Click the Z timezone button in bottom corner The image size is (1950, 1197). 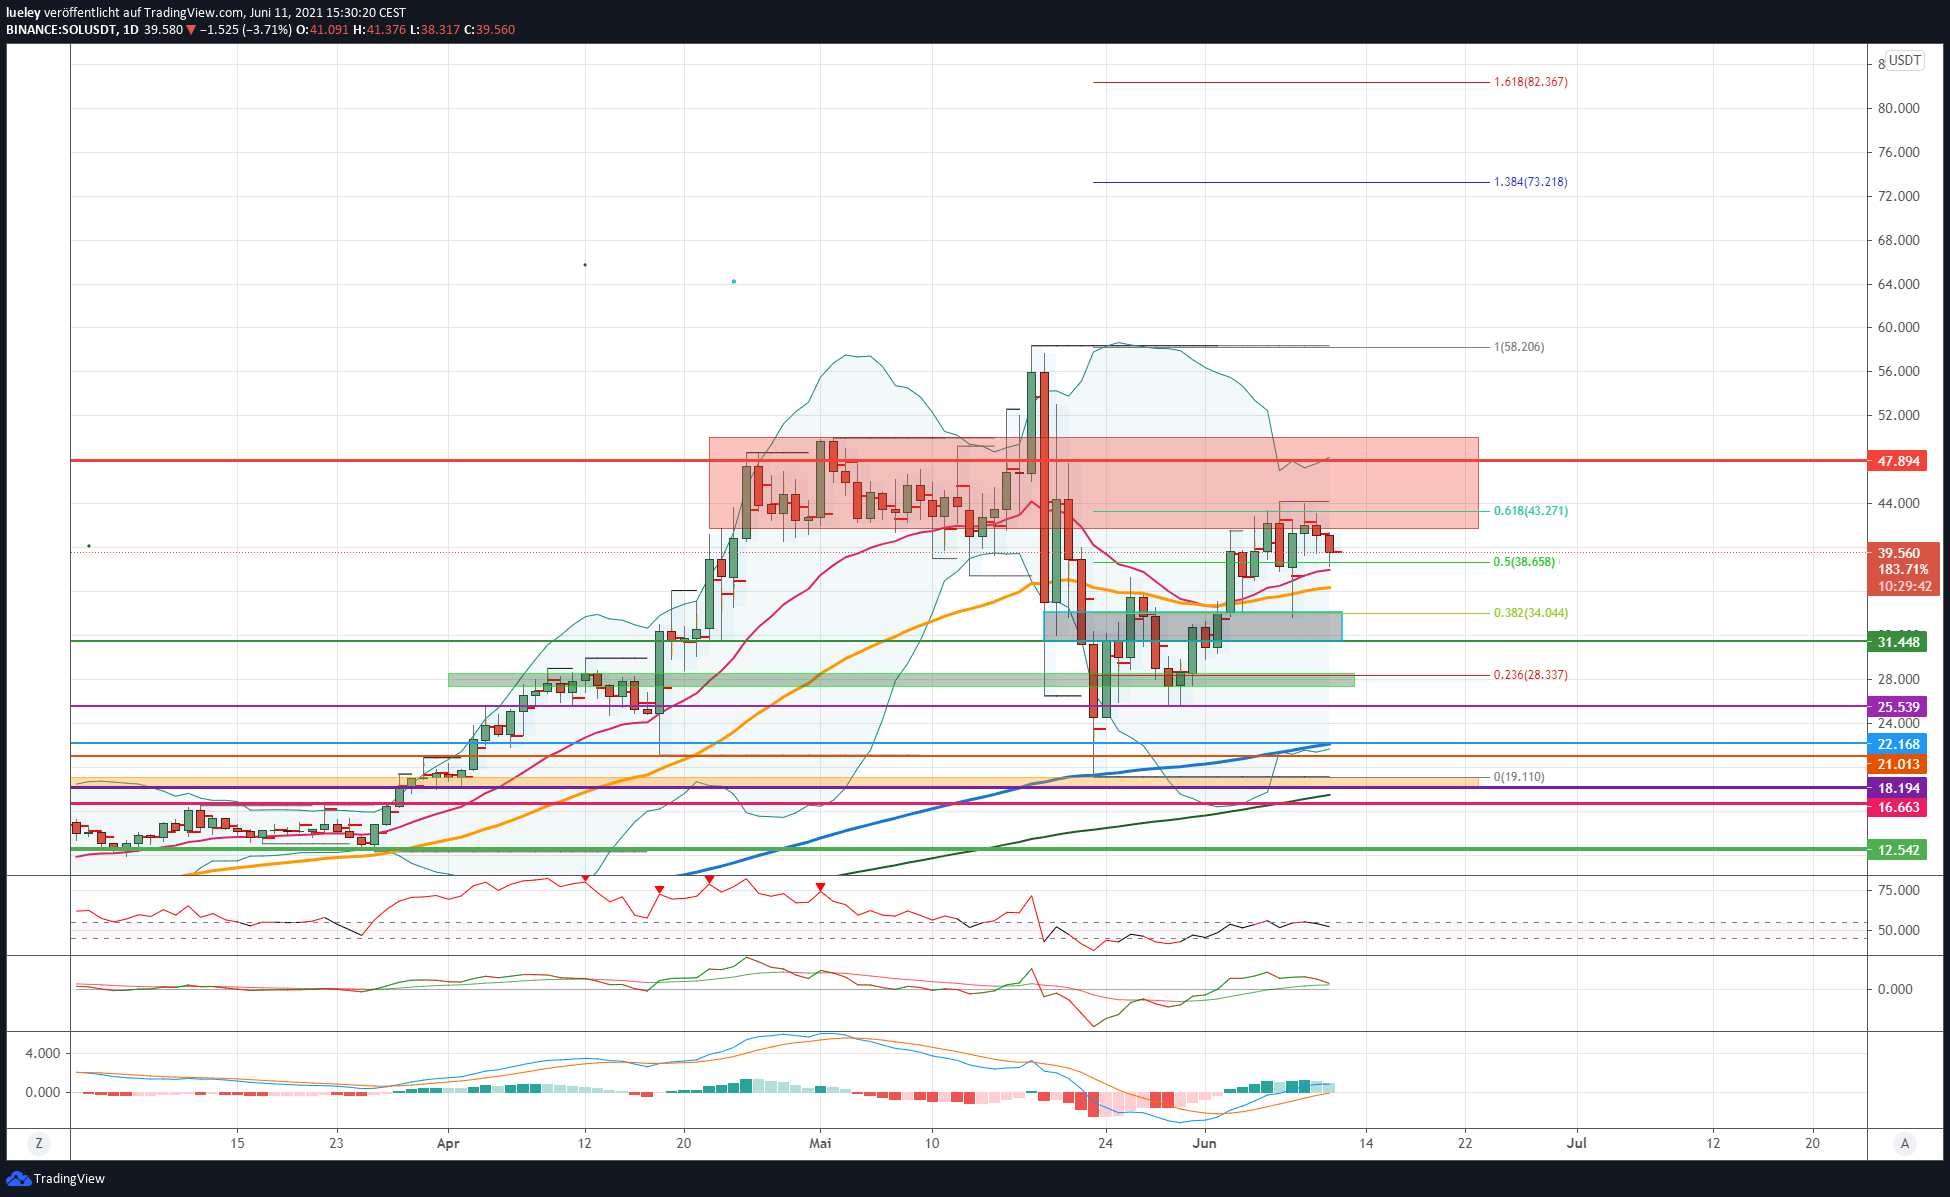pos(39,1143)
